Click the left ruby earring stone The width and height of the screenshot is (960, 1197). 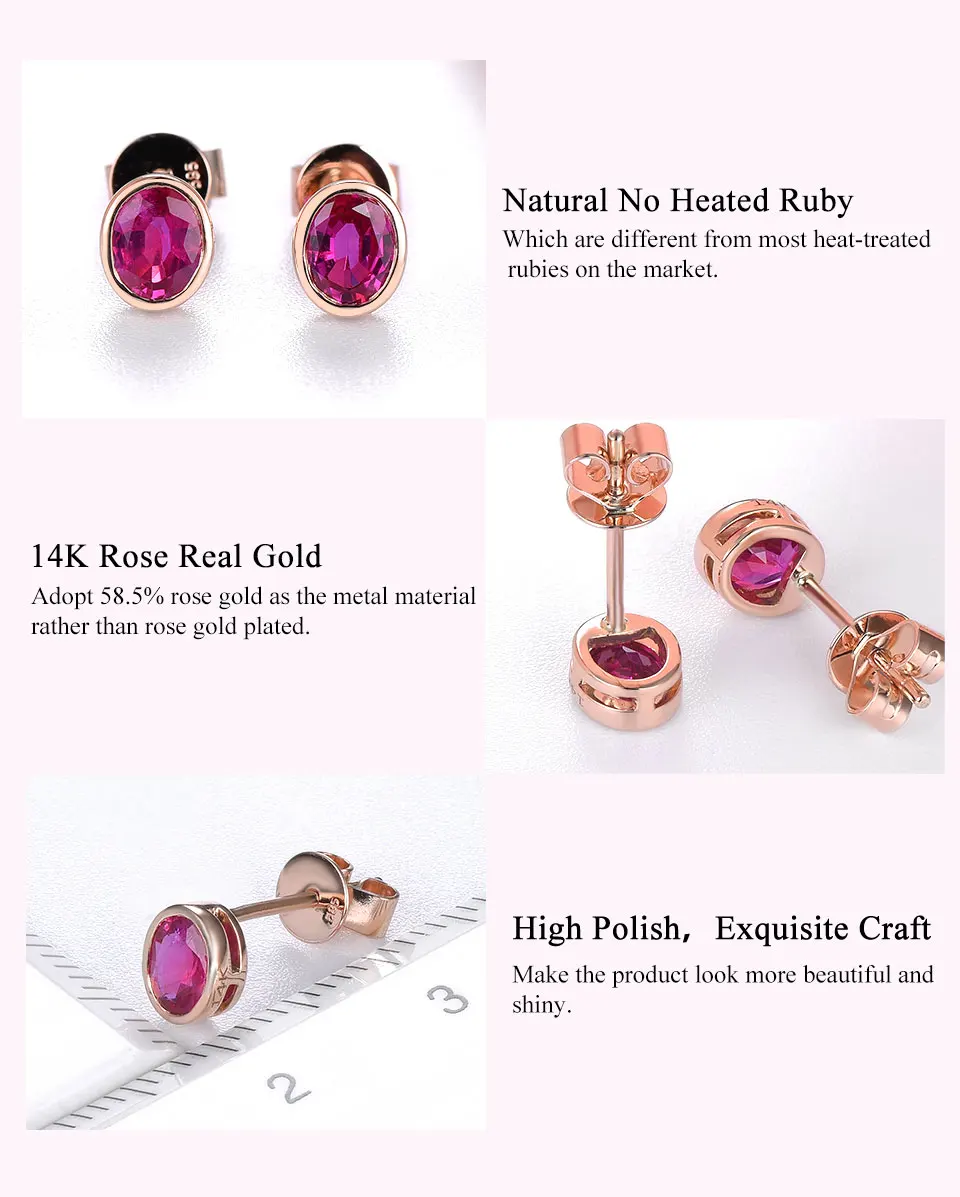(157, 244)
